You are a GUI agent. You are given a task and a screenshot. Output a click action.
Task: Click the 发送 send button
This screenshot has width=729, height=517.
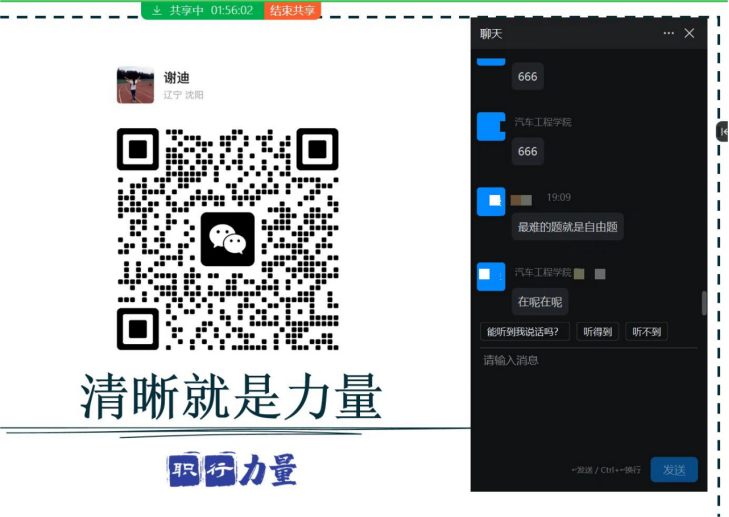click(674, 470)
